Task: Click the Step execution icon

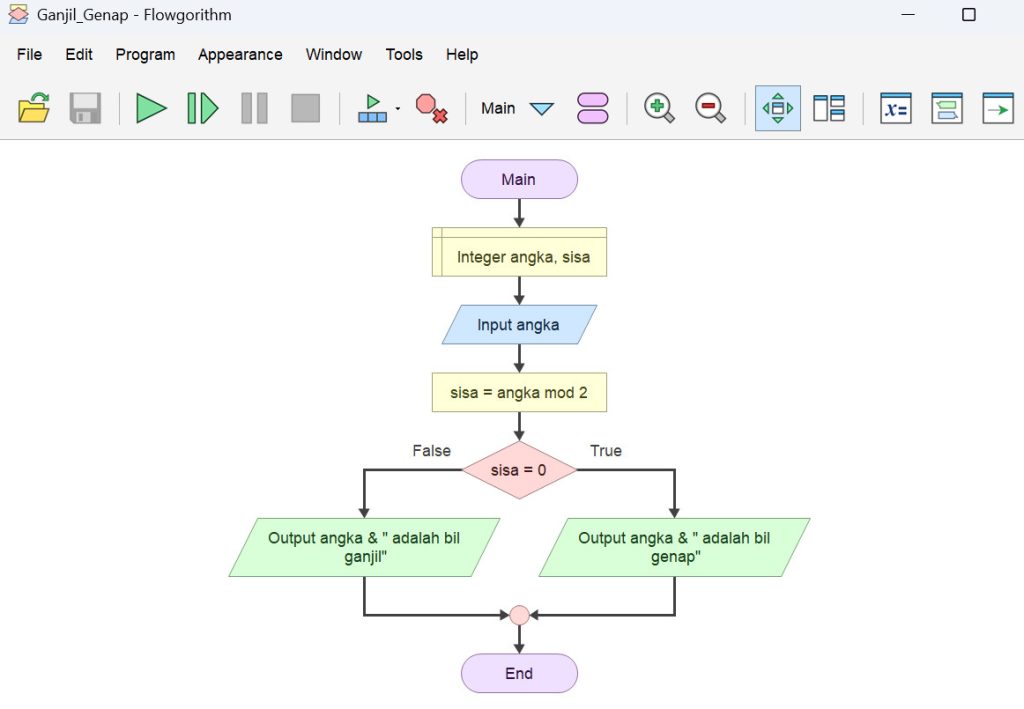Action: pyautogui.click(x=202, y=108)
